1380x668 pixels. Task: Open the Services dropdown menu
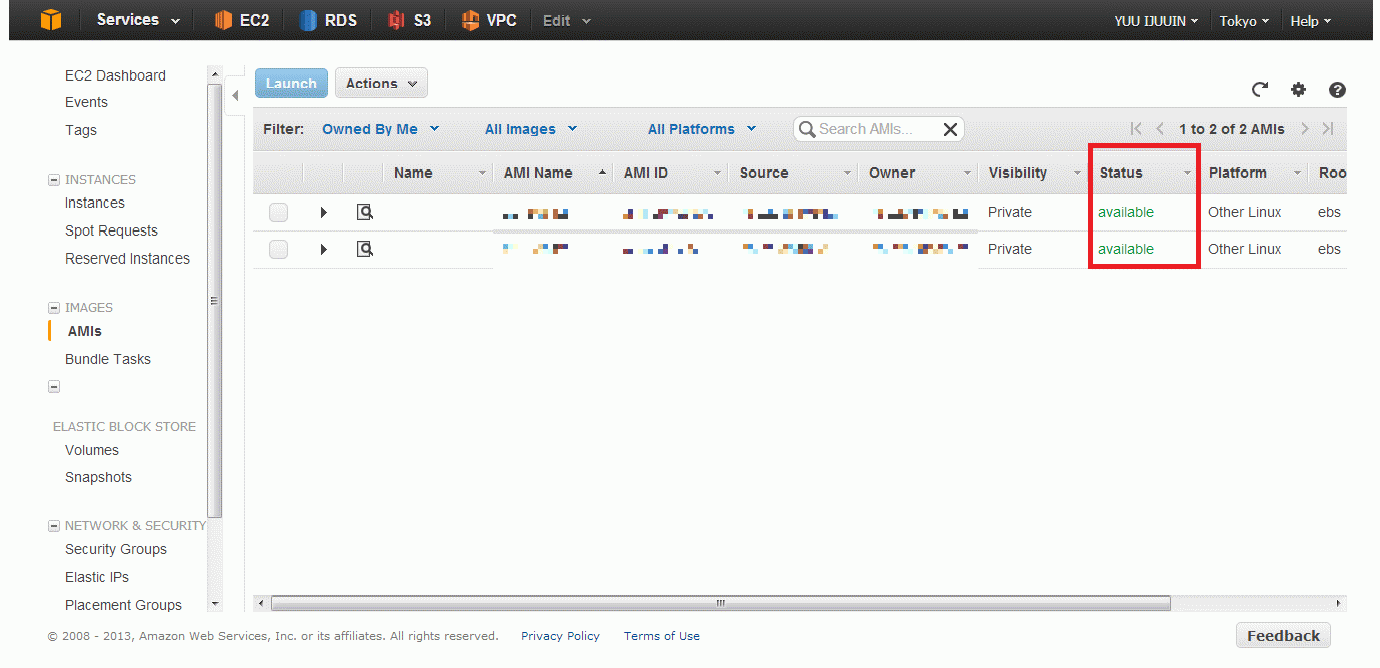tap(139, 20)
